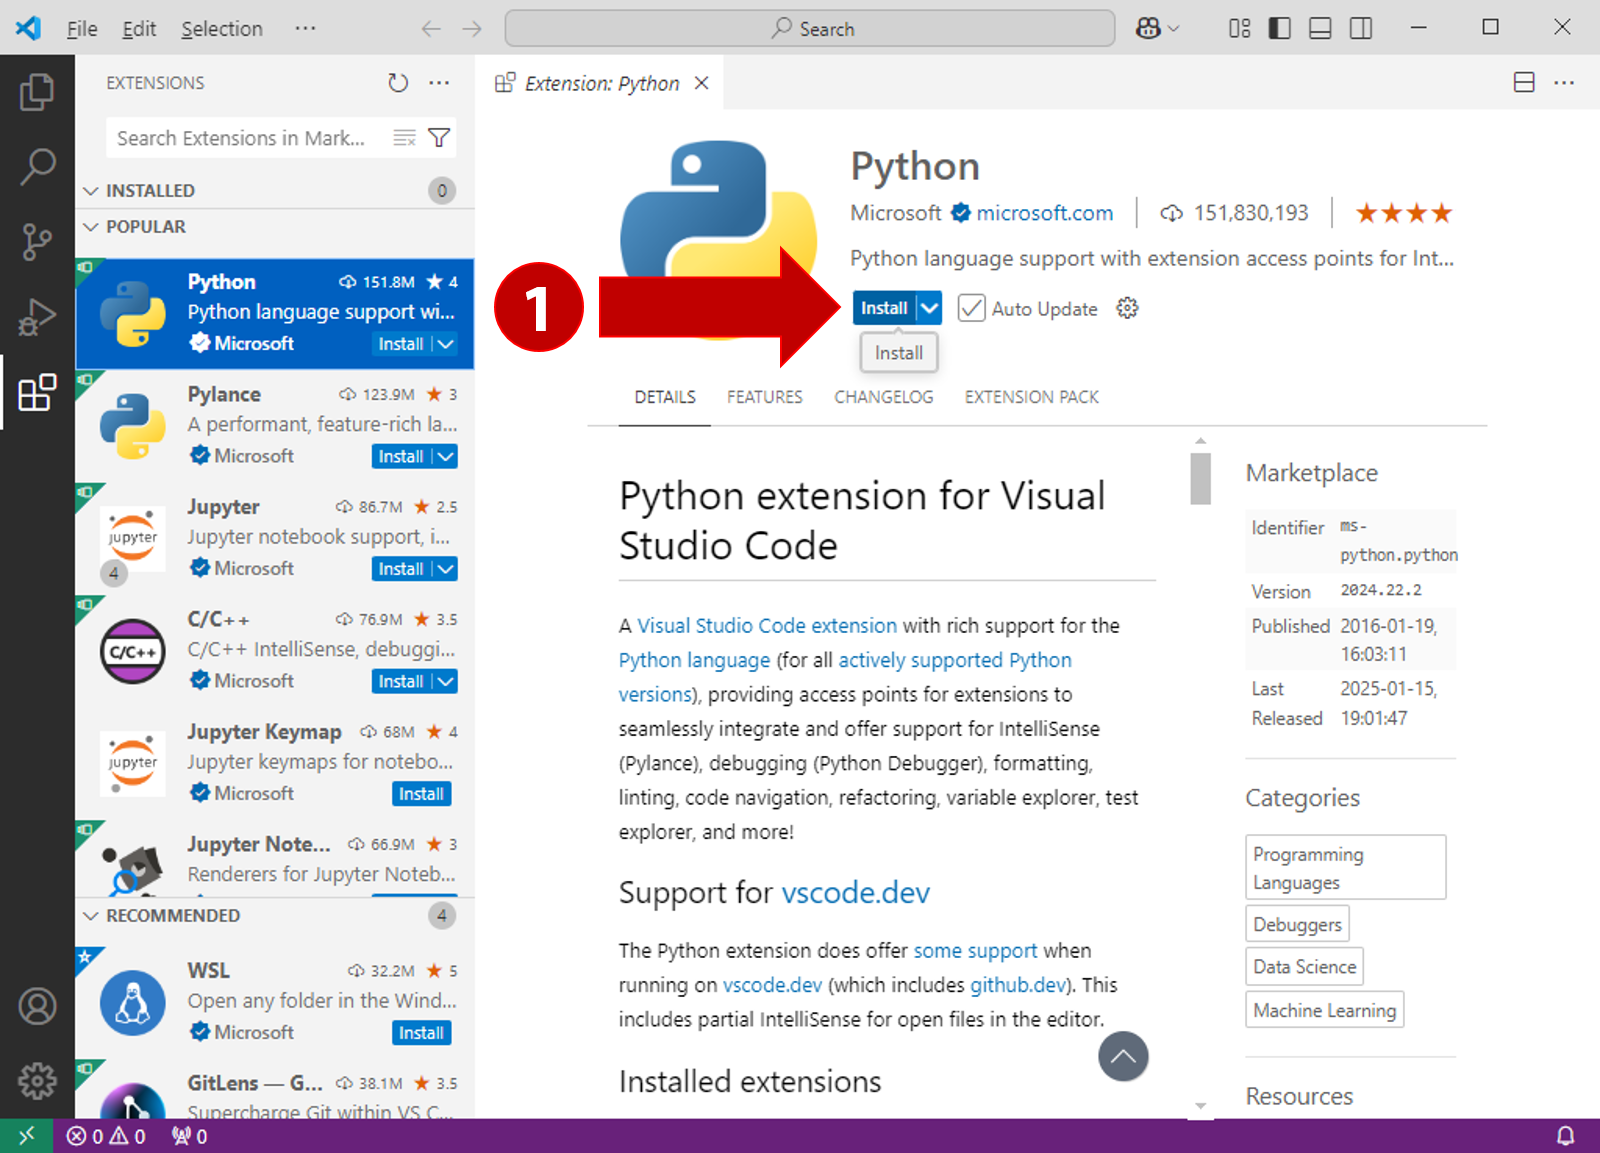
Task: Open the Edit menu
Action: [x=139, y=29]
